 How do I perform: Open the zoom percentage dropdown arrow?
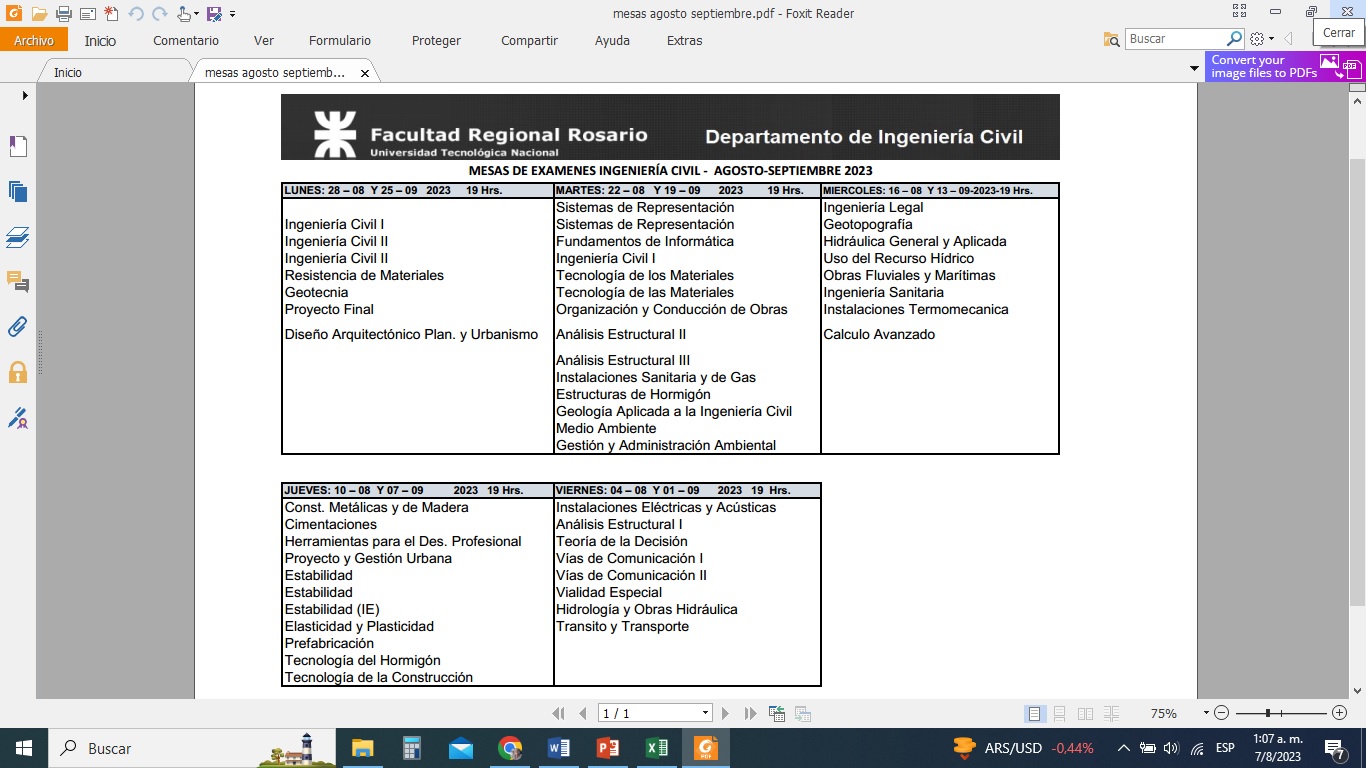click(1206, 713)
